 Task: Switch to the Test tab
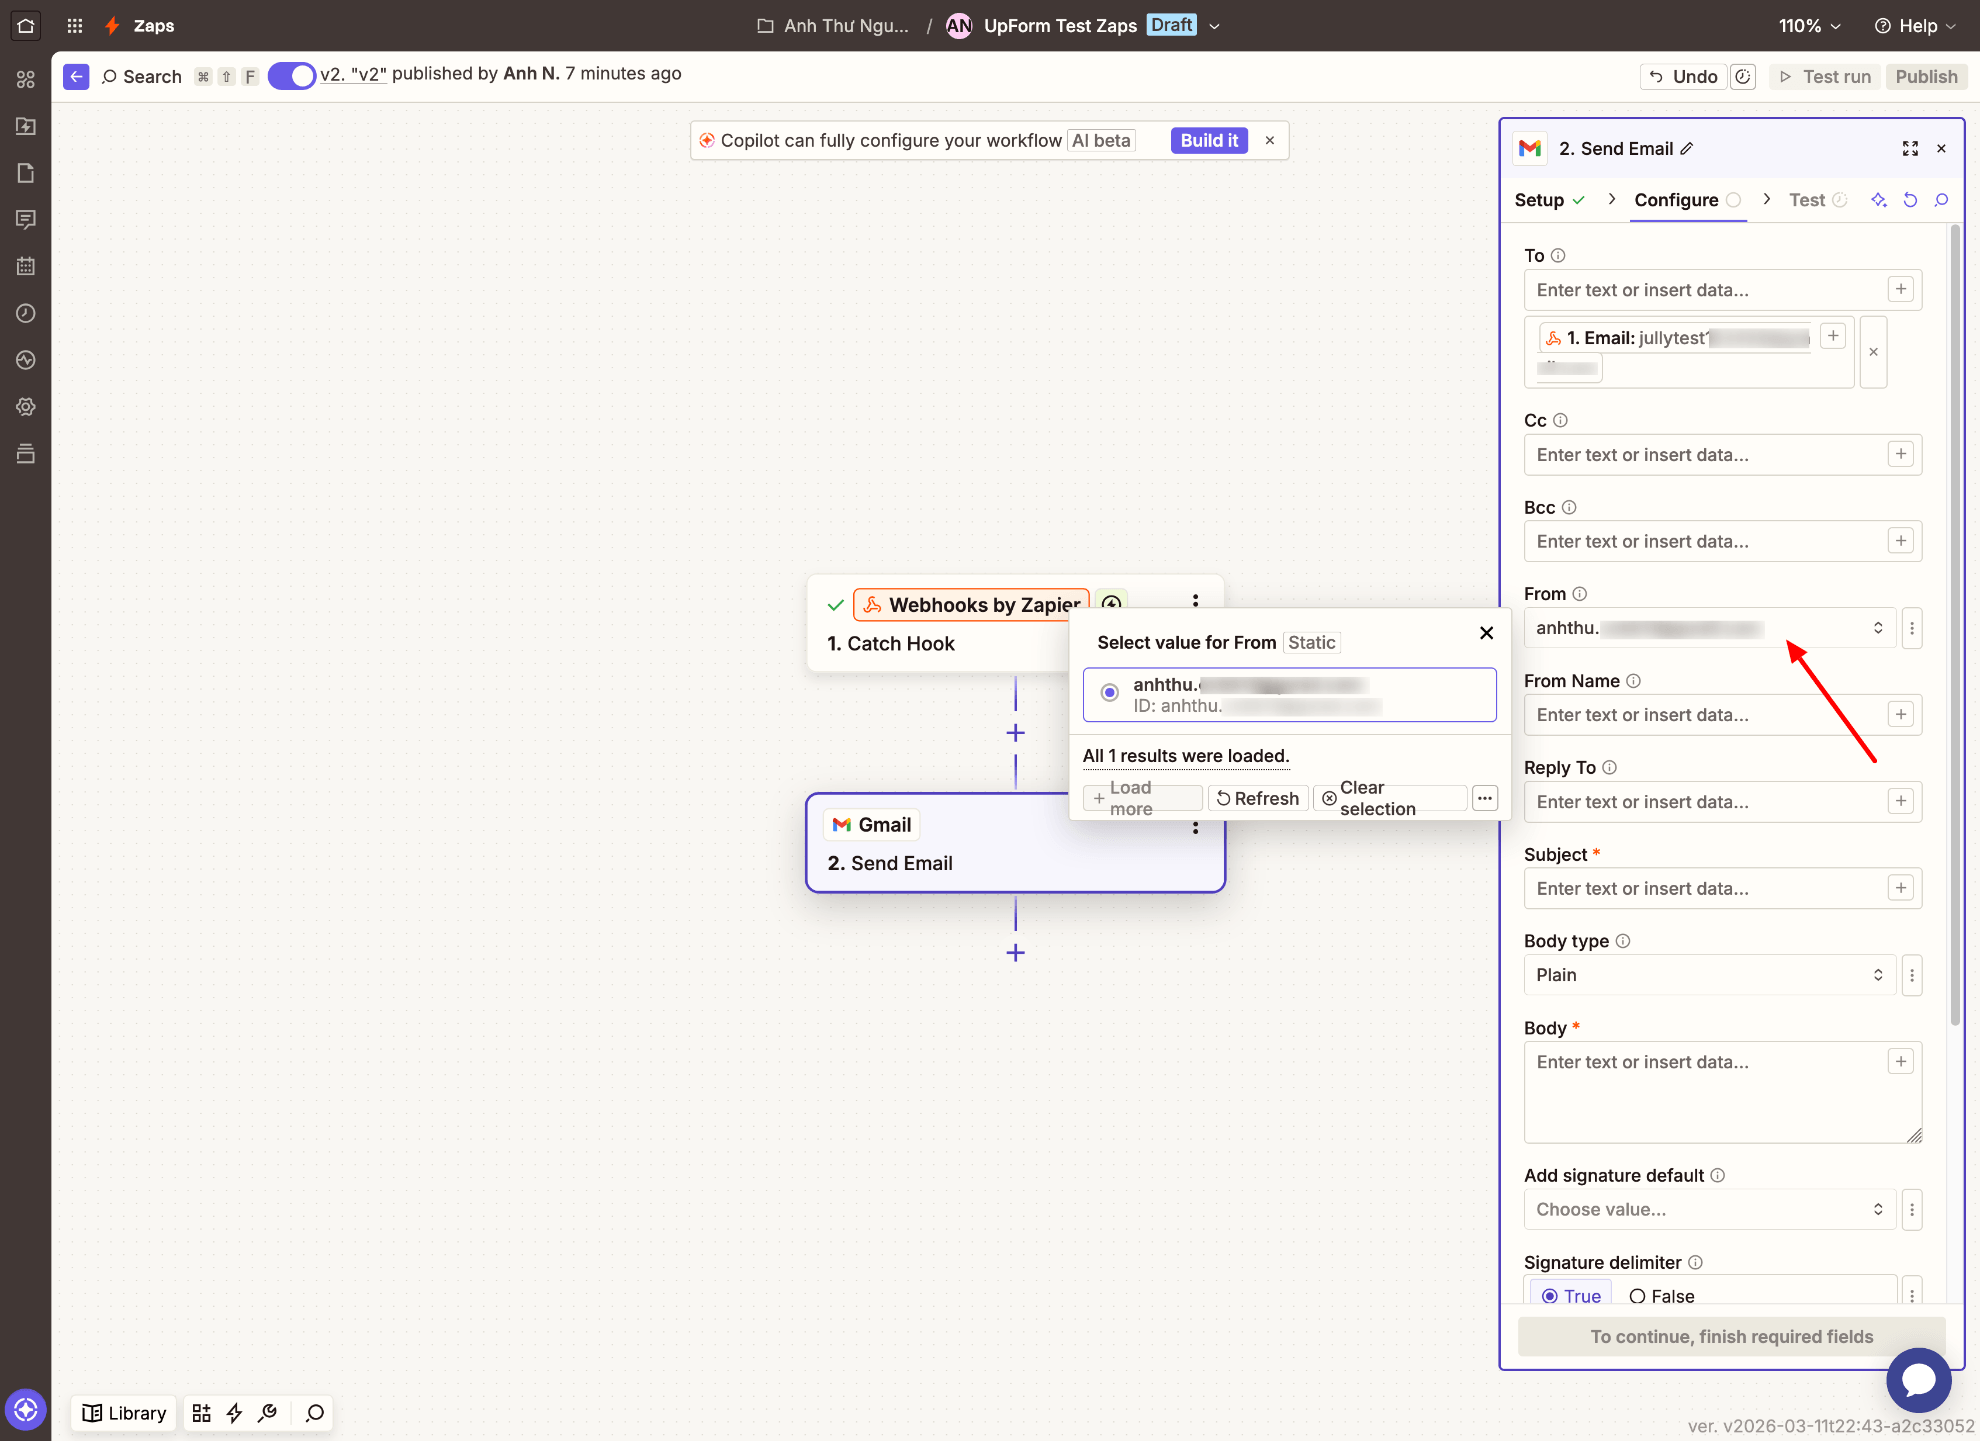coord(1817,200)
